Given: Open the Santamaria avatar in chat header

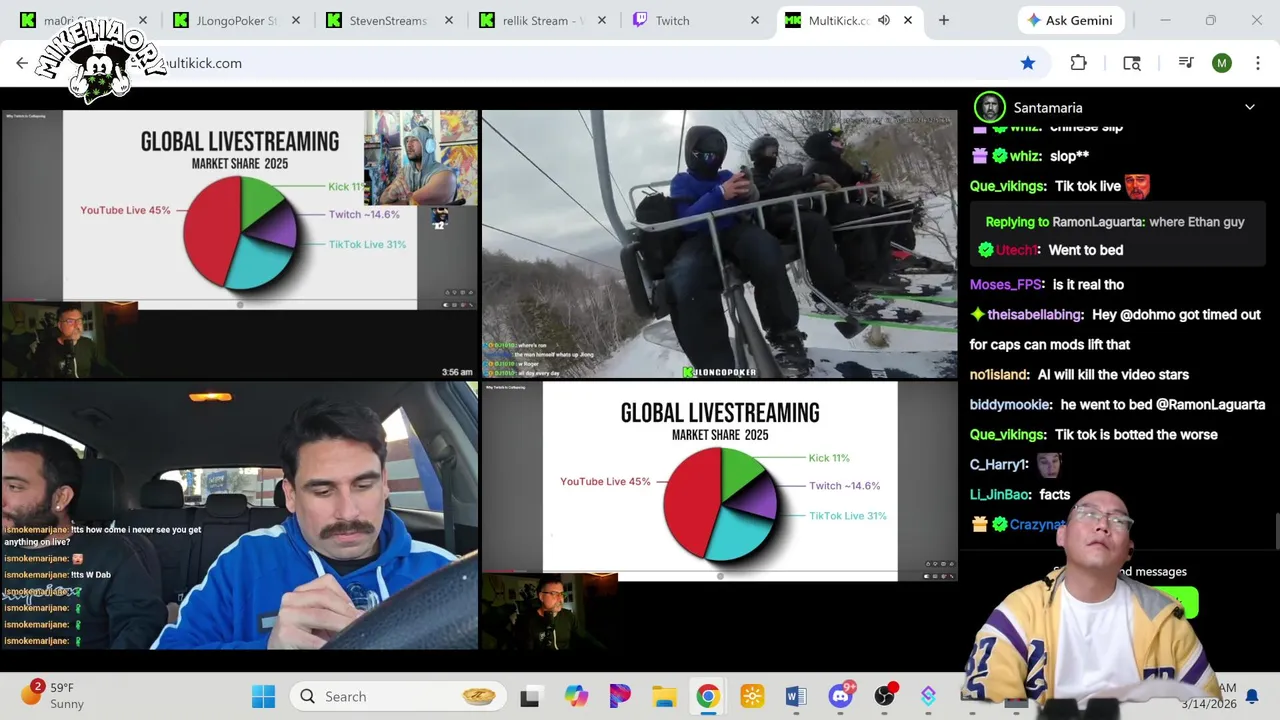Looking at the screenshot, I should pyautogui.click(x=989, y=107).
